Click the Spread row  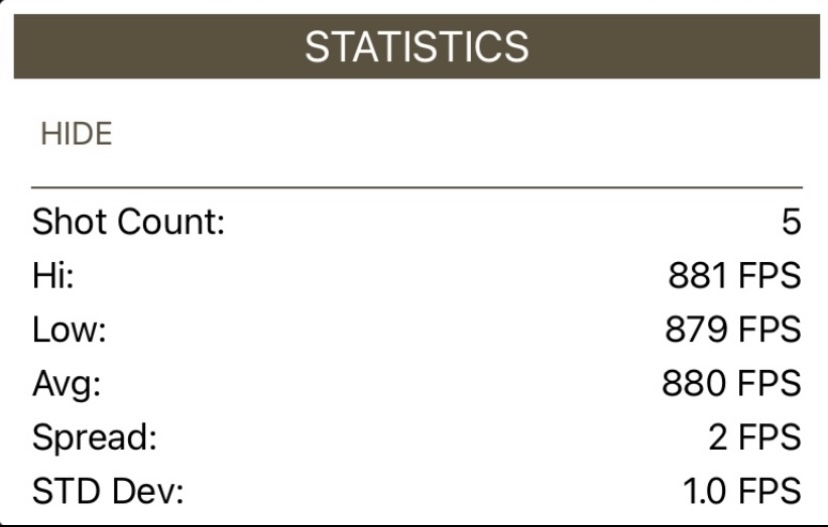(x=417, y=438)
